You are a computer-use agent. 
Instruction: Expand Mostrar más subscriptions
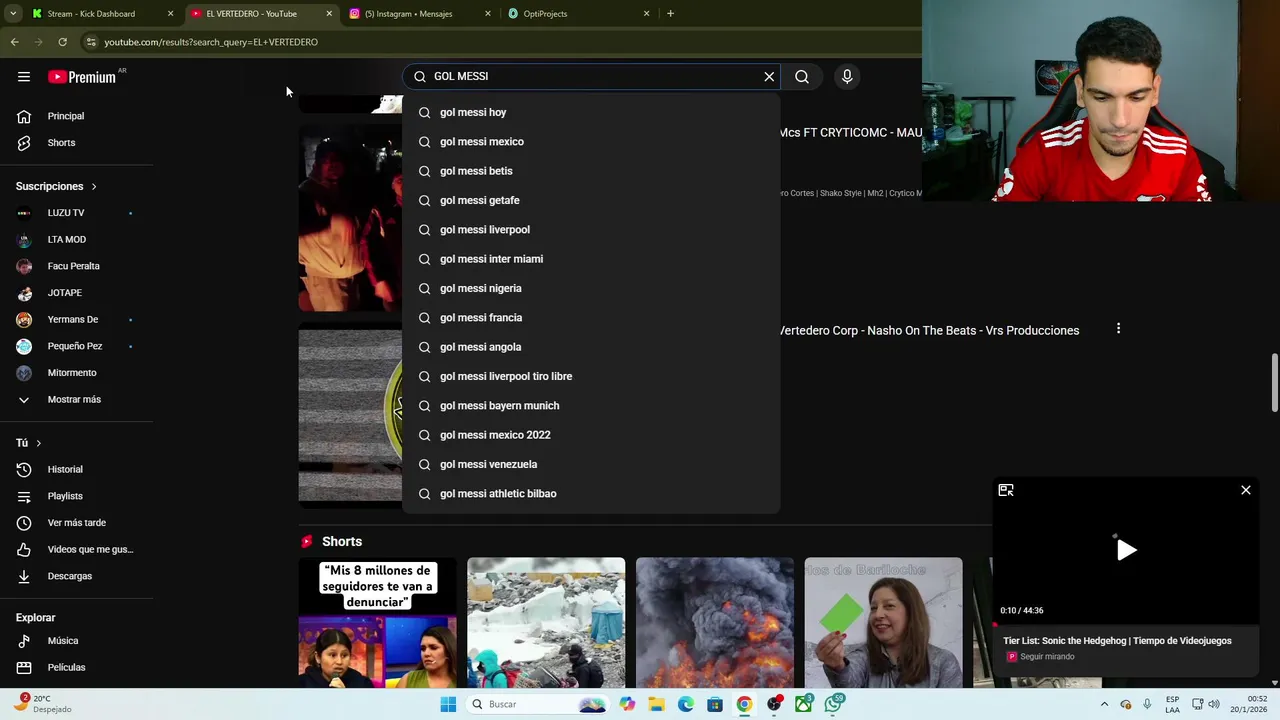coord(76,400)
